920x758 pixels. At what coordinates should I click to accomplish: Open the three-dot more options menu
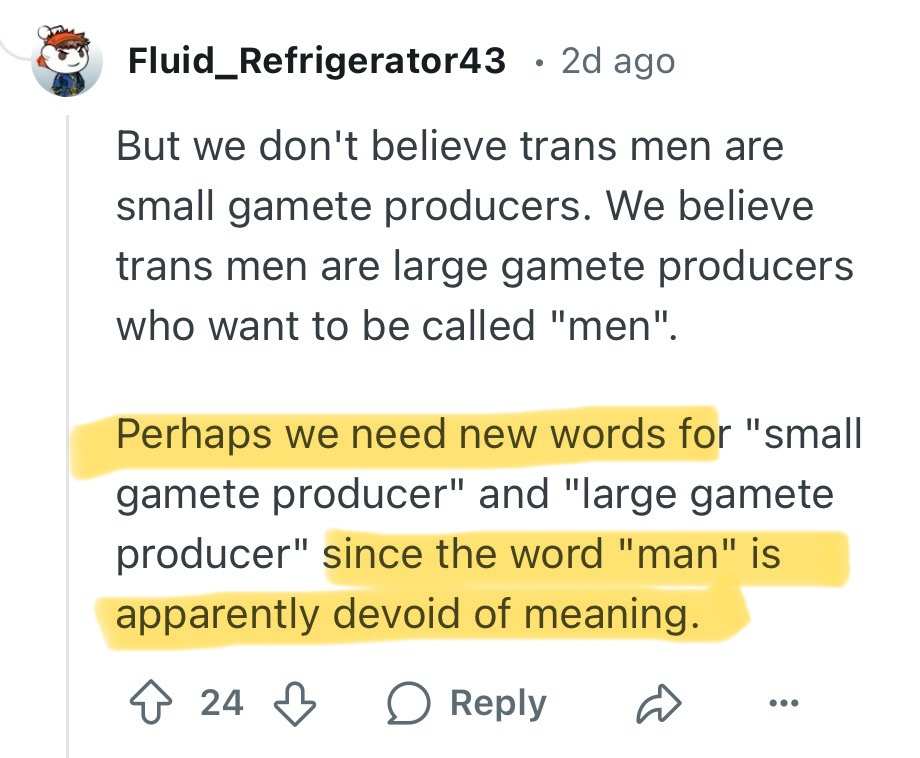pyautogui.click(x=784, y=702)
